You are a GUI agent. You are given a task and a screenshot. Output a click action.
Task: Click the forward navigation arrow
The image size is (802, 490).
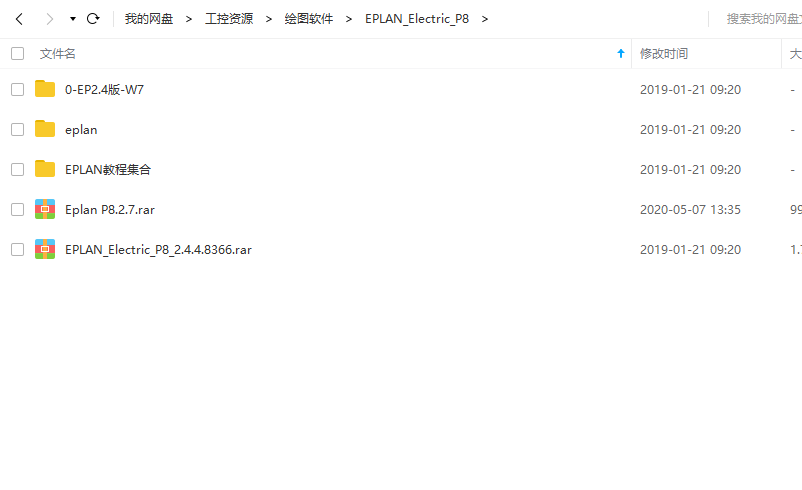click(50, 19)
